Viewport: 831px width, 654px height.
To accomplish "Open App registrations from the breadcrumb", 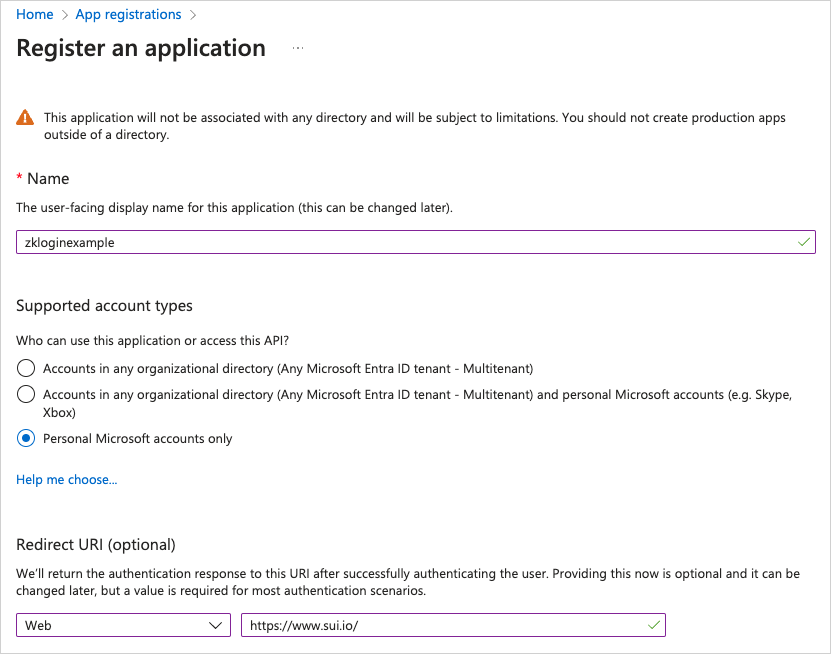I will [x=128, y=14].
